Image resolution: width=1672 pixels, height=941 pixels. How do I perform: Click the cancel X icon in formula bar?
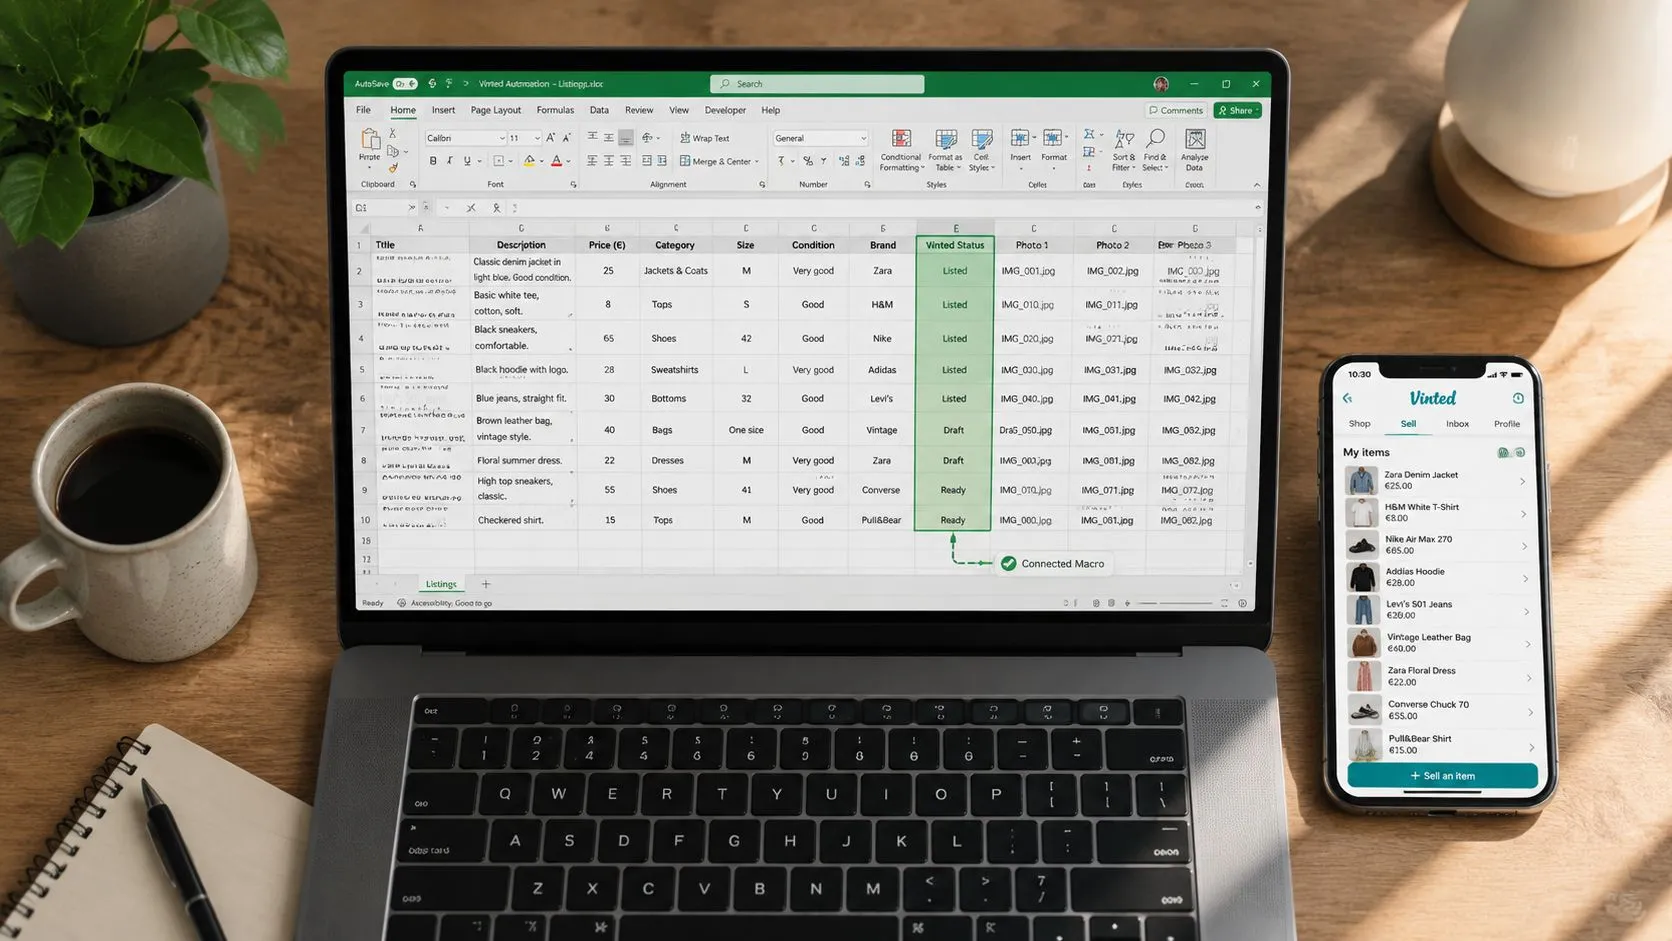[x=471, y=208]
